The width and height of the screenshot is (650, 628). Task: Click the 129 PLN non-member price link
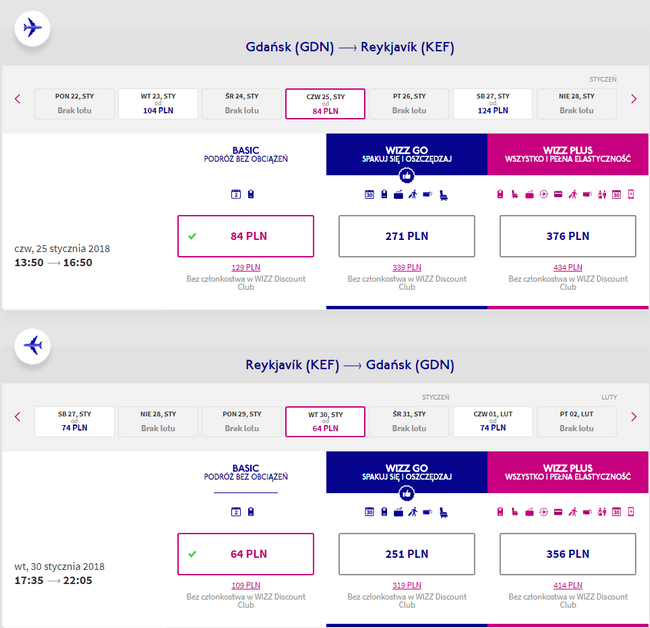point(246,267)
